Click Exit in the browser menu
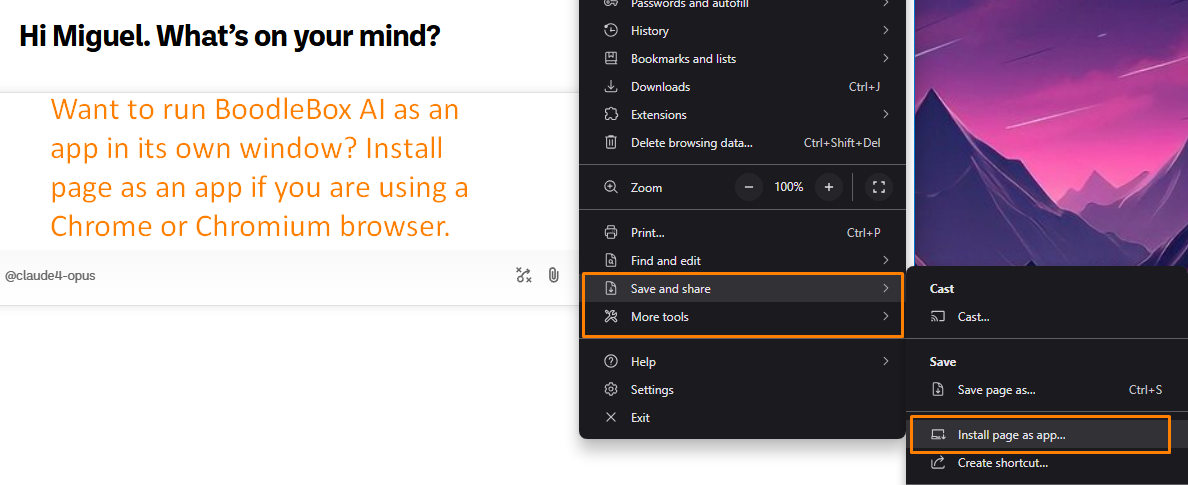 [640, 418]
